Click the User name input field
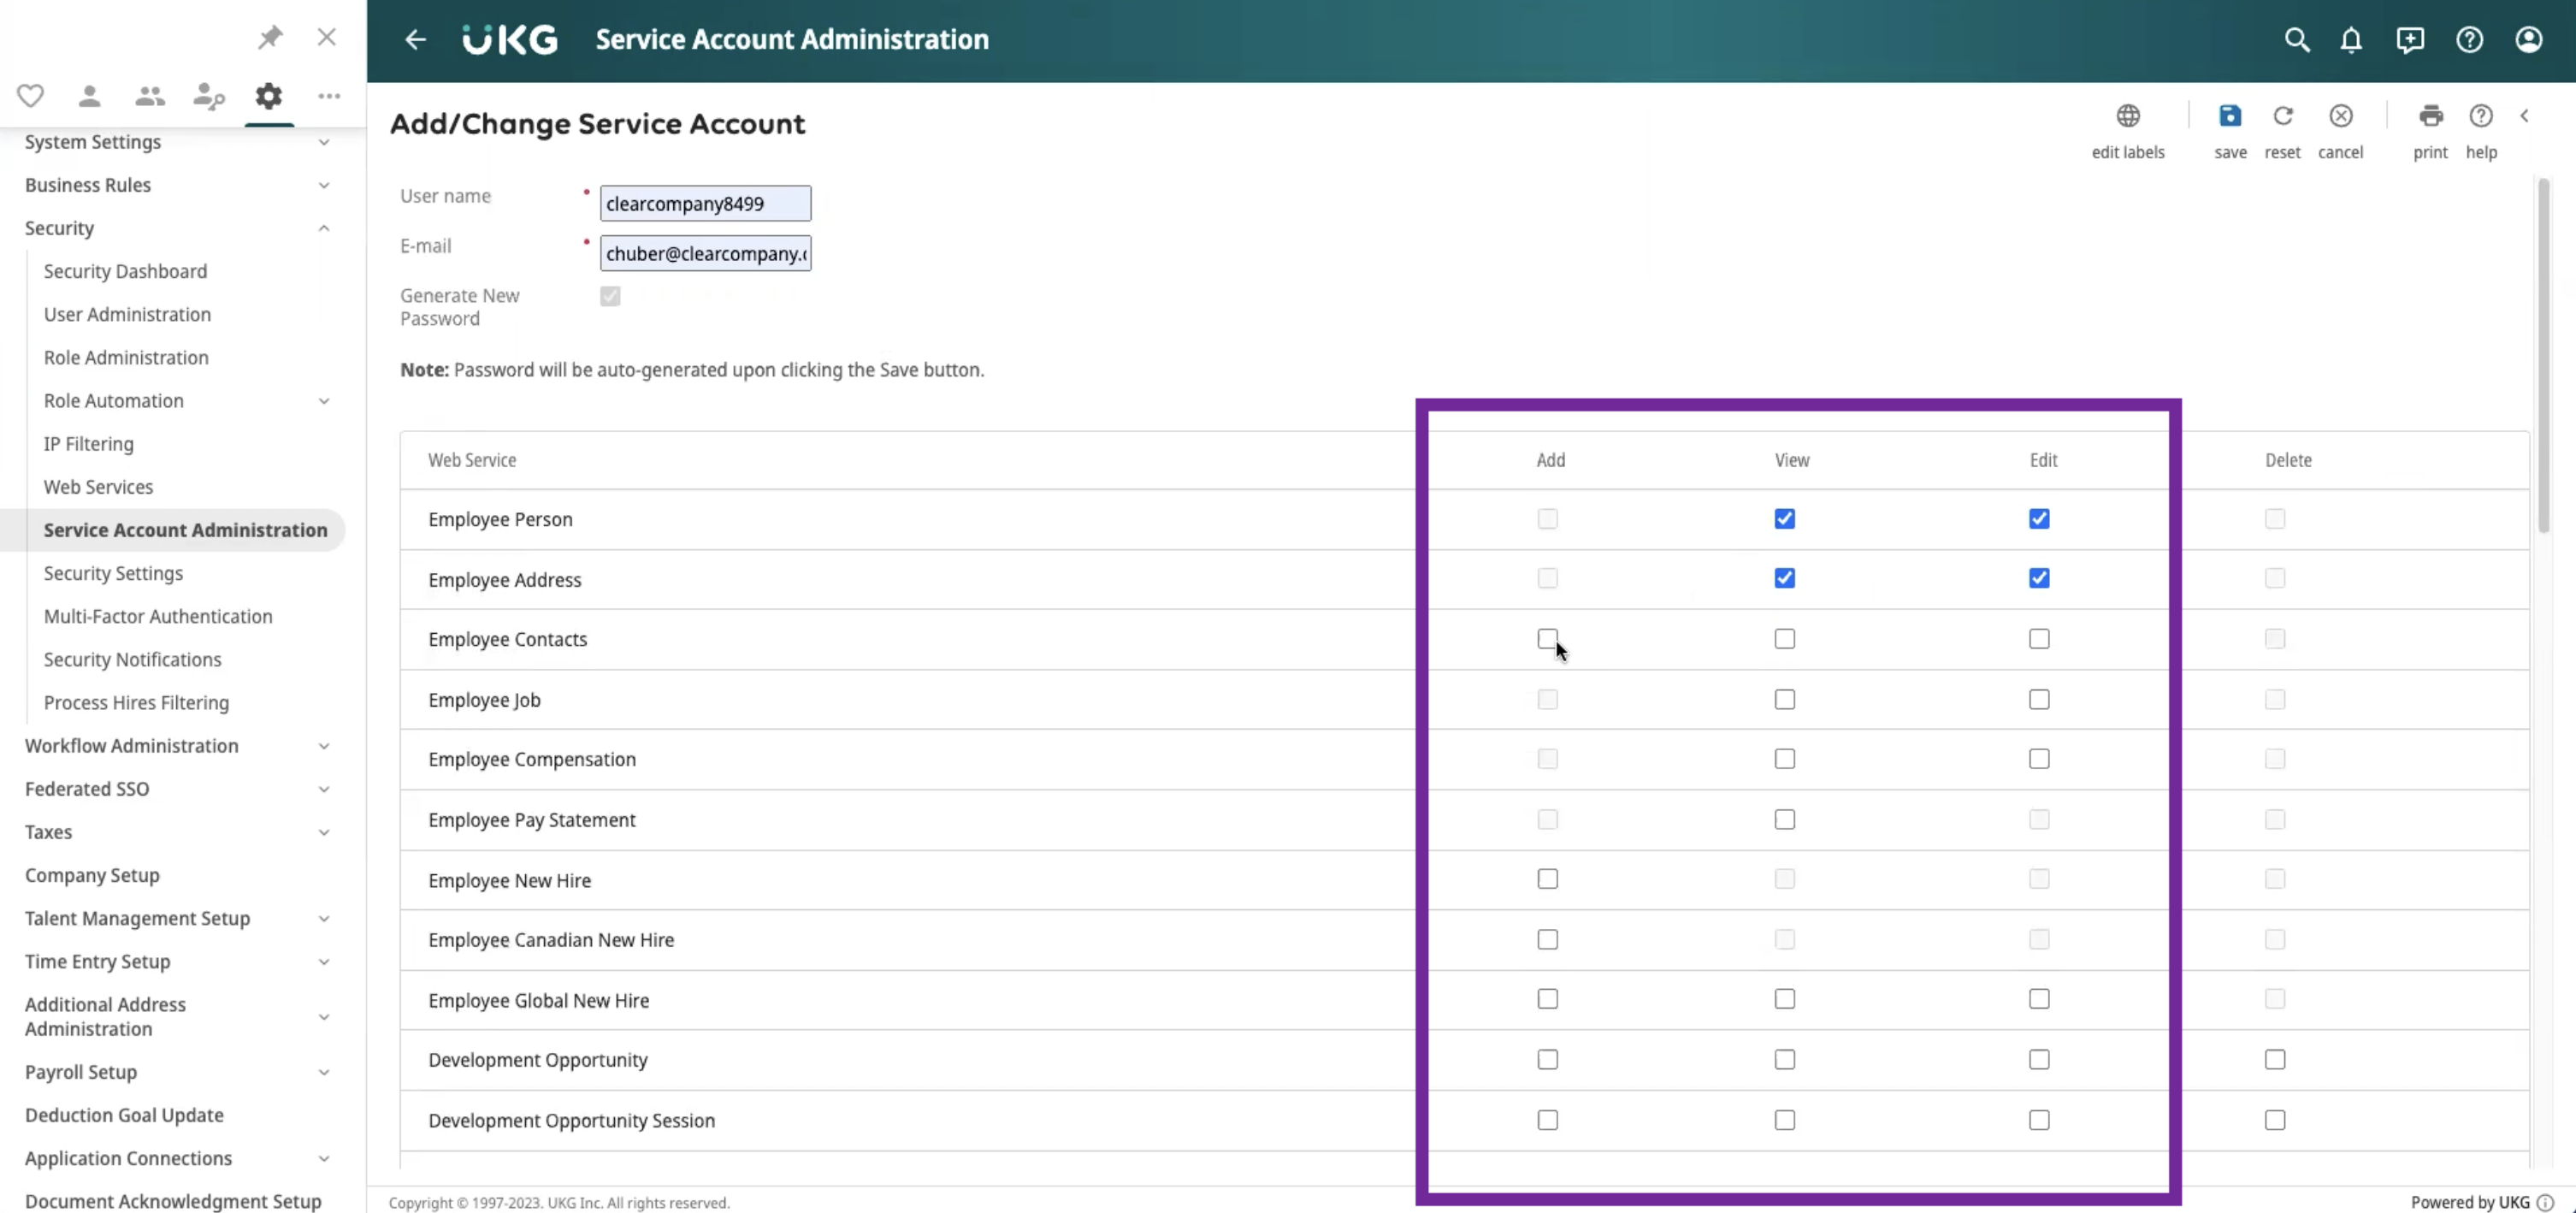This screenshot has width=2576, height=1213. click(705, 203)
